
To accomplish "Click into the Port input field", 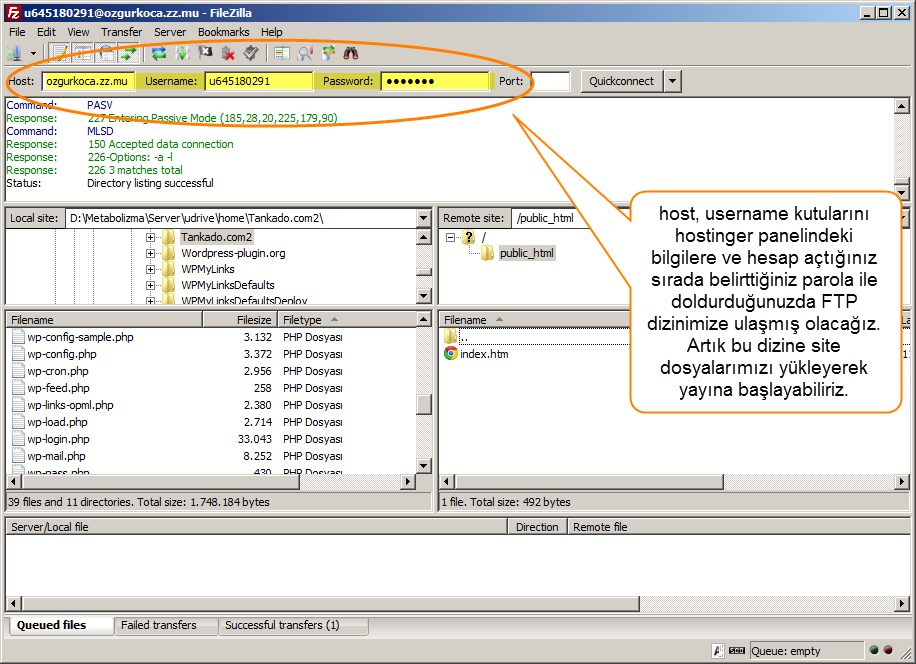I will [x=550, y=81].
